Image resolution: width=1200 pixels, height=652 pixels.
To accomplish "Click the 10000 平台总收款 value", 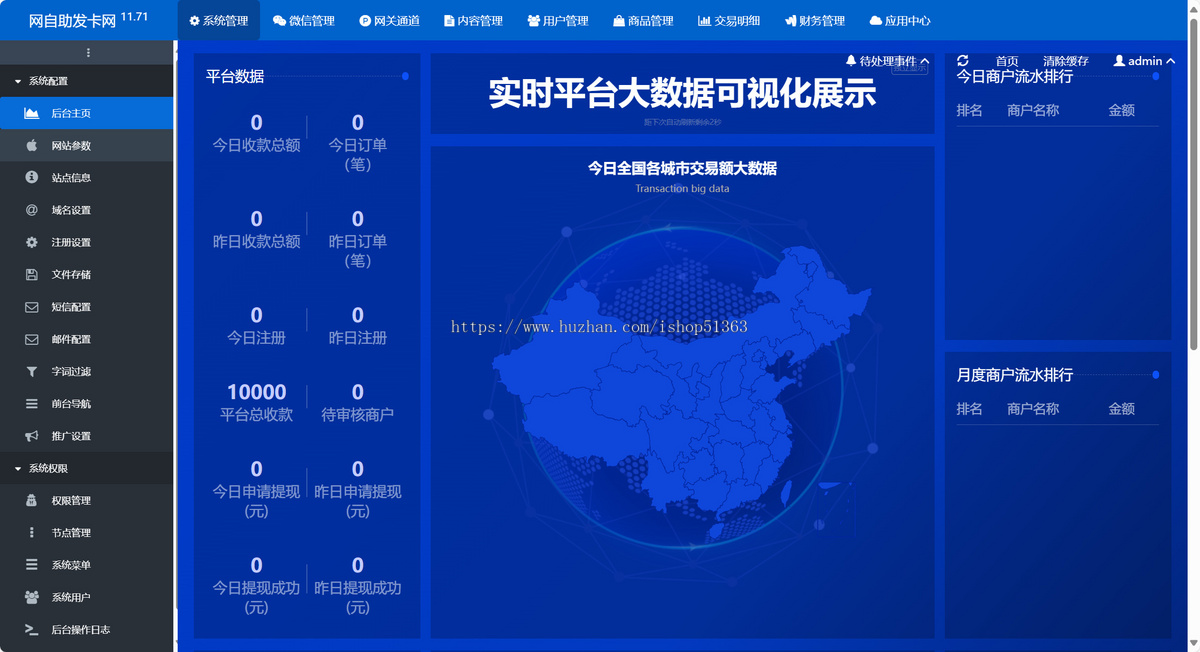I will pyautogui.click(x=257, y=392).
